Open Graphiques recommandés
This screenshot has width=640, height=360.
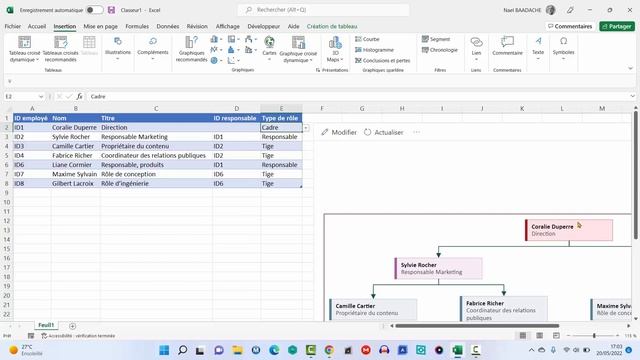coord(191,49)
